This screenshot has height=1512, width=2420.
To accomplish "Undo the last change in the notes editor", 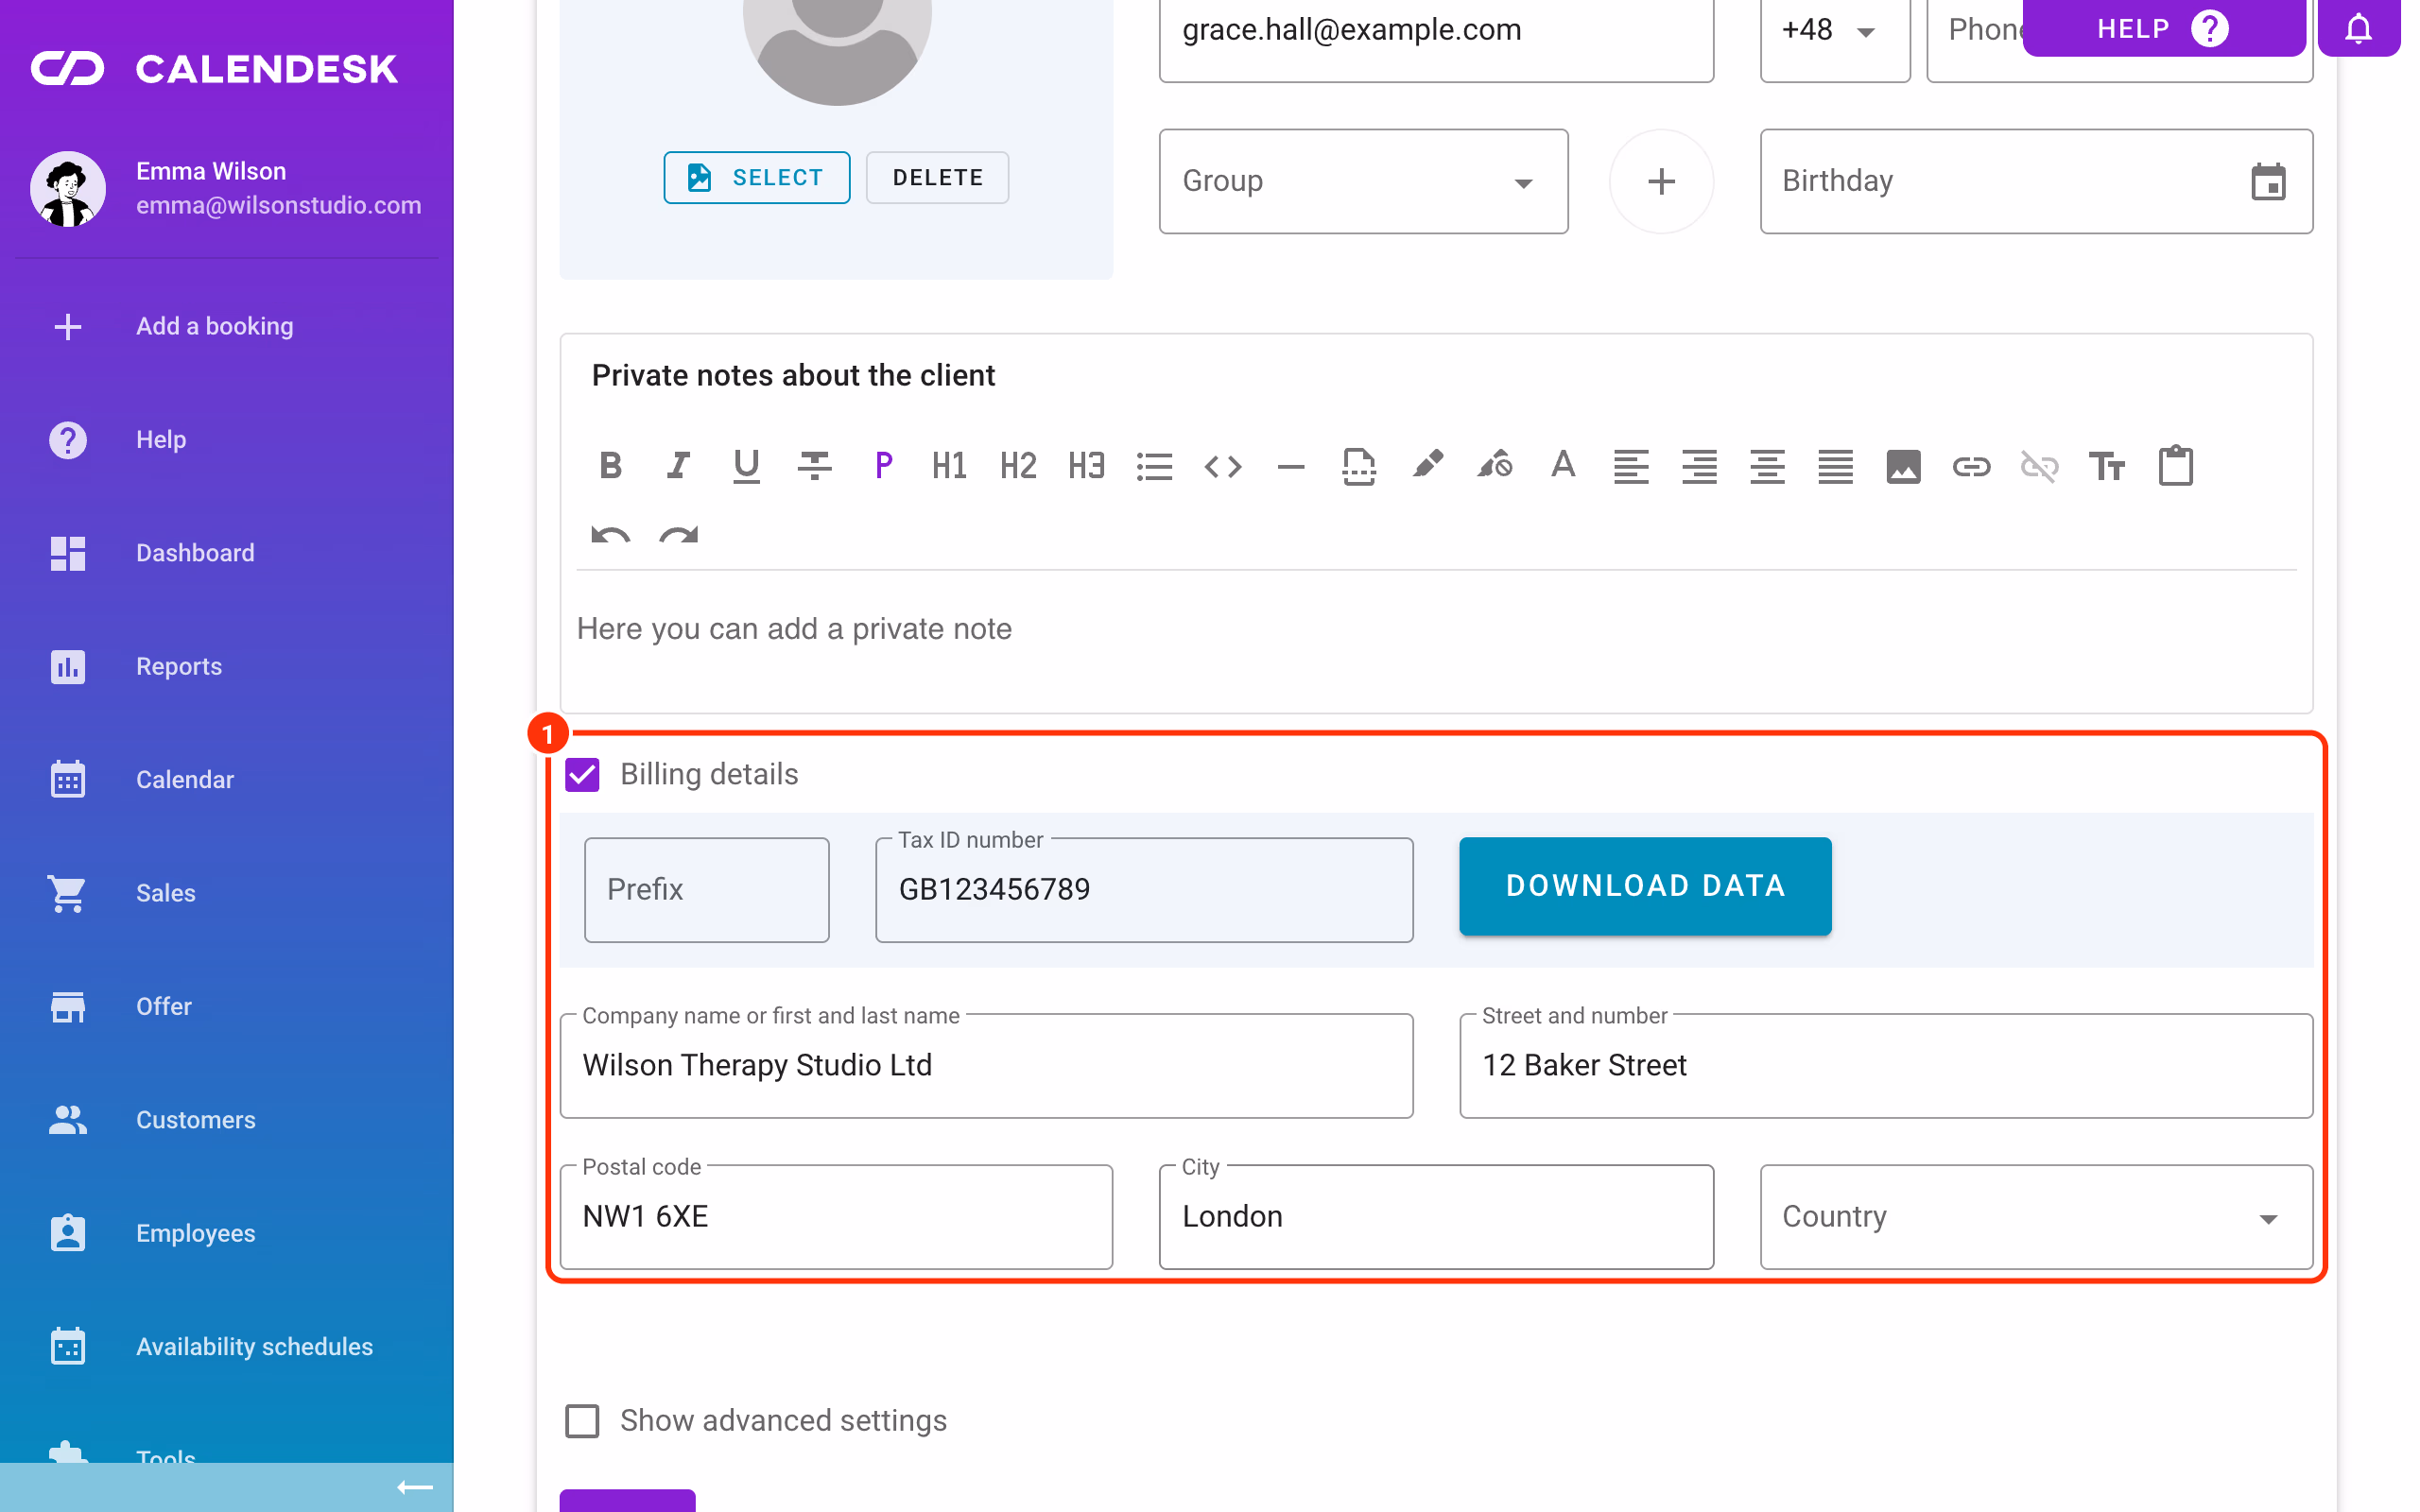I will pos(610,535).
